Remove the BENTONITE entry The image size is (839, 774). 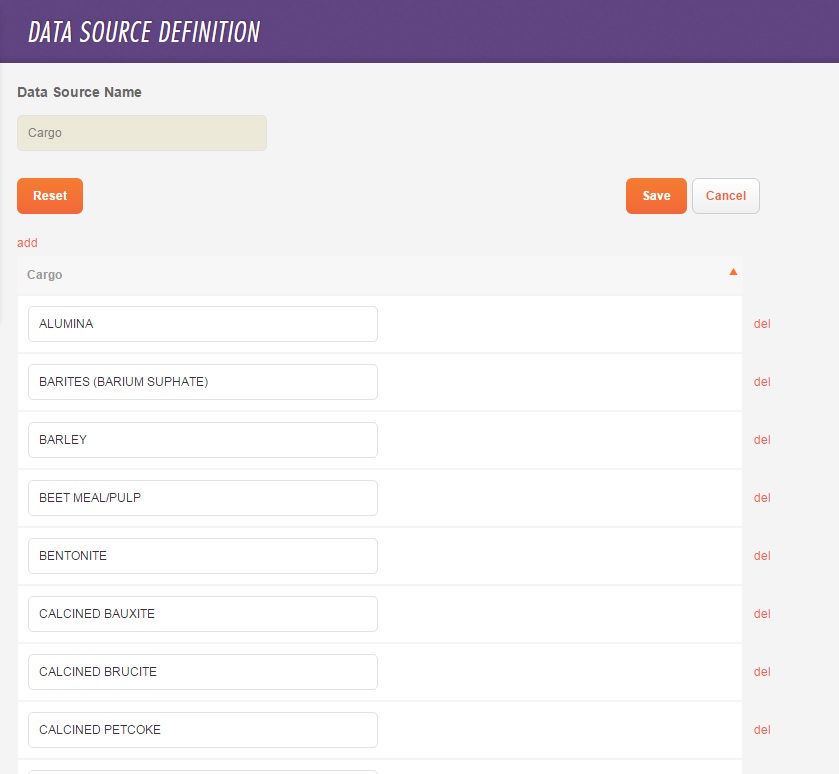762,556
